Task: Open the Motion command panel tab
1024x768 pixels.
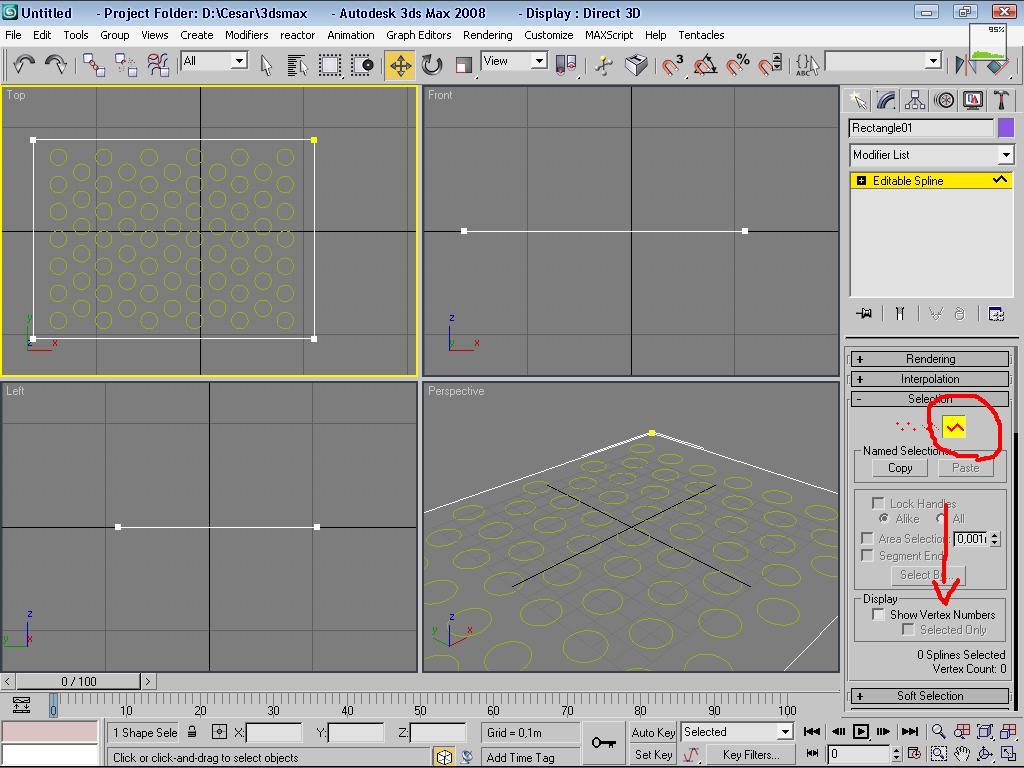Action: tap(944, 100)
